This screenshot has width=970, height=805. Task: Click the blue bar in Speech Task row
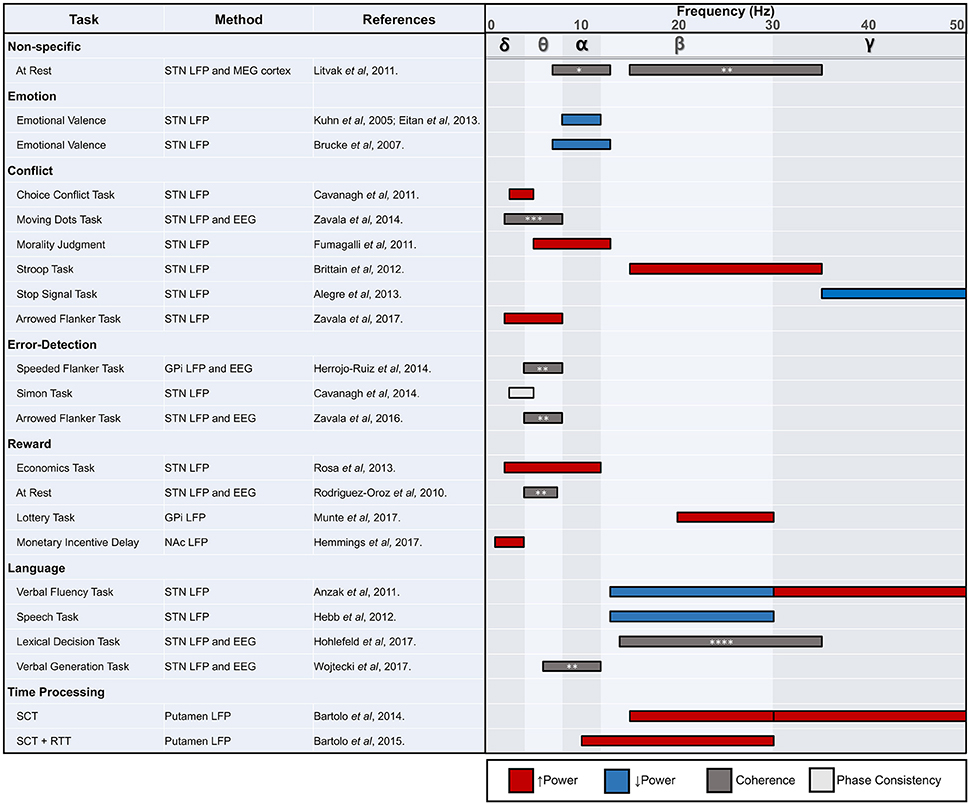click(692, 617)
